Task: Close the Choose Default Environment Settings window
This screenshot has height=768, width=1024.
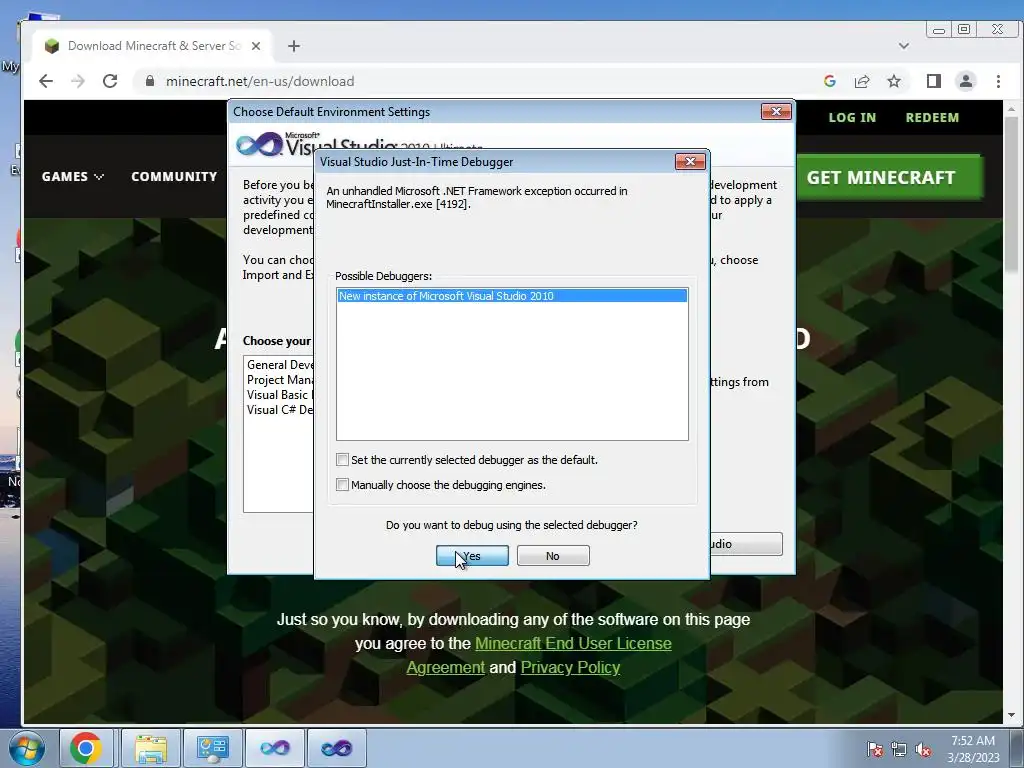Action: [776, 112]
